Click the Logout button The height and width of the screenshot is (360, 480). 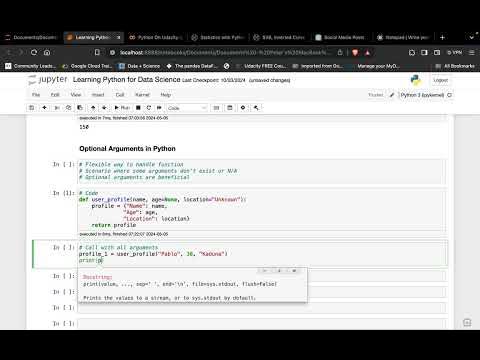440,80
